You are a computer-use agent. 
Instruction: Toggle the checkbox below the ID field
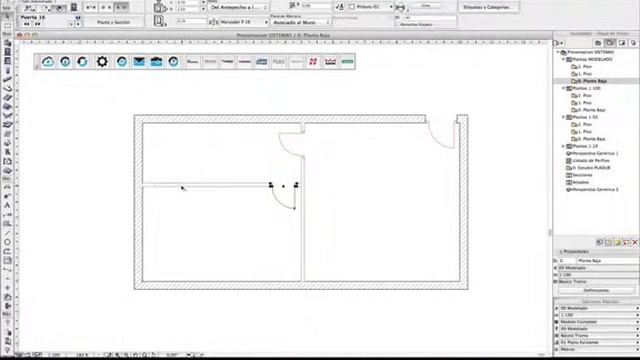[x=397, y=24]
